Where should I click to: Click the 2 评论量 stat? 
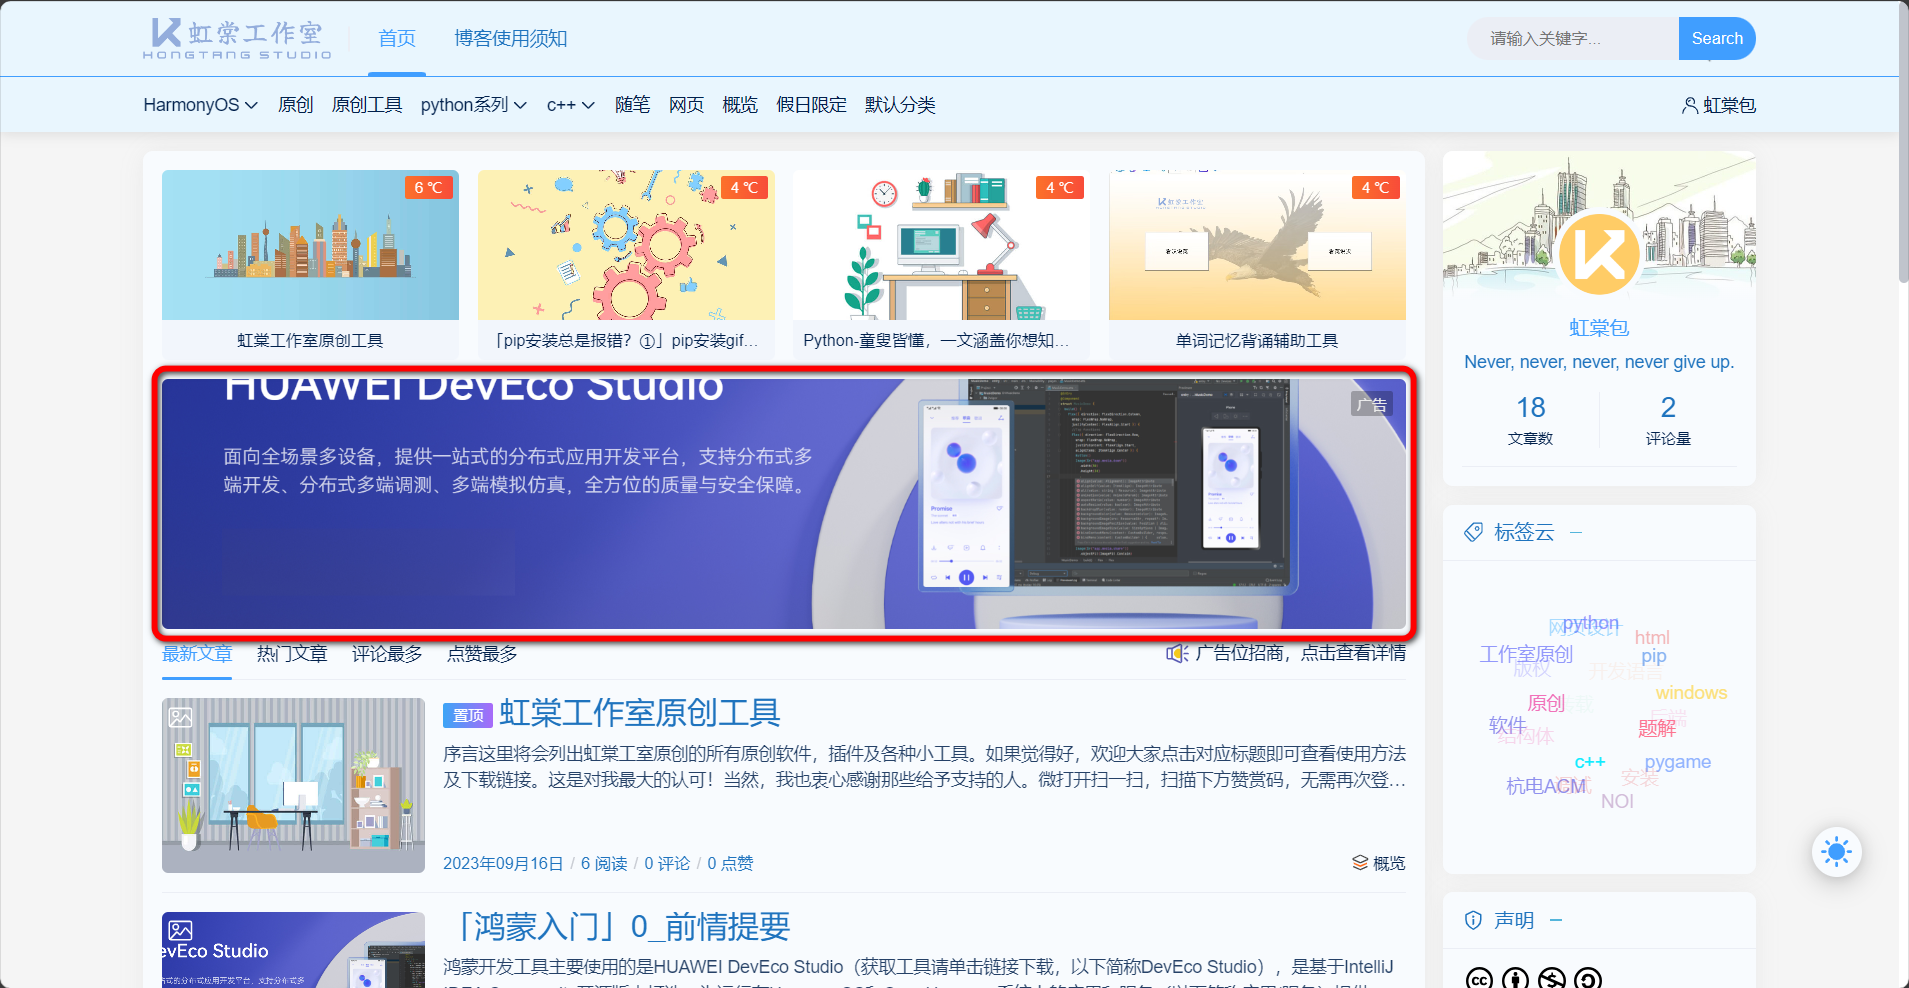tap(1668, 420)
